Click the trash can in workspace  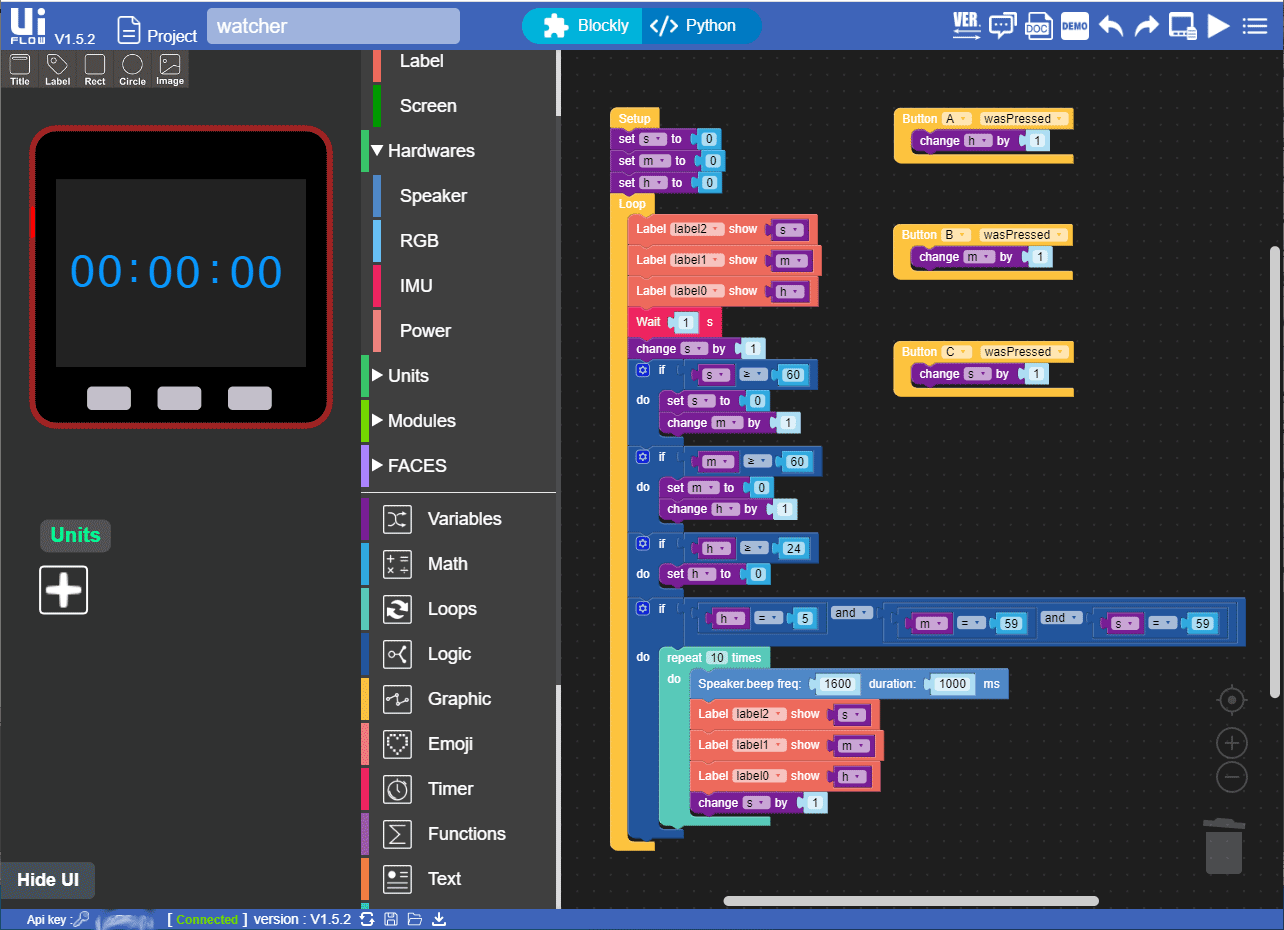click(1224, 846)
